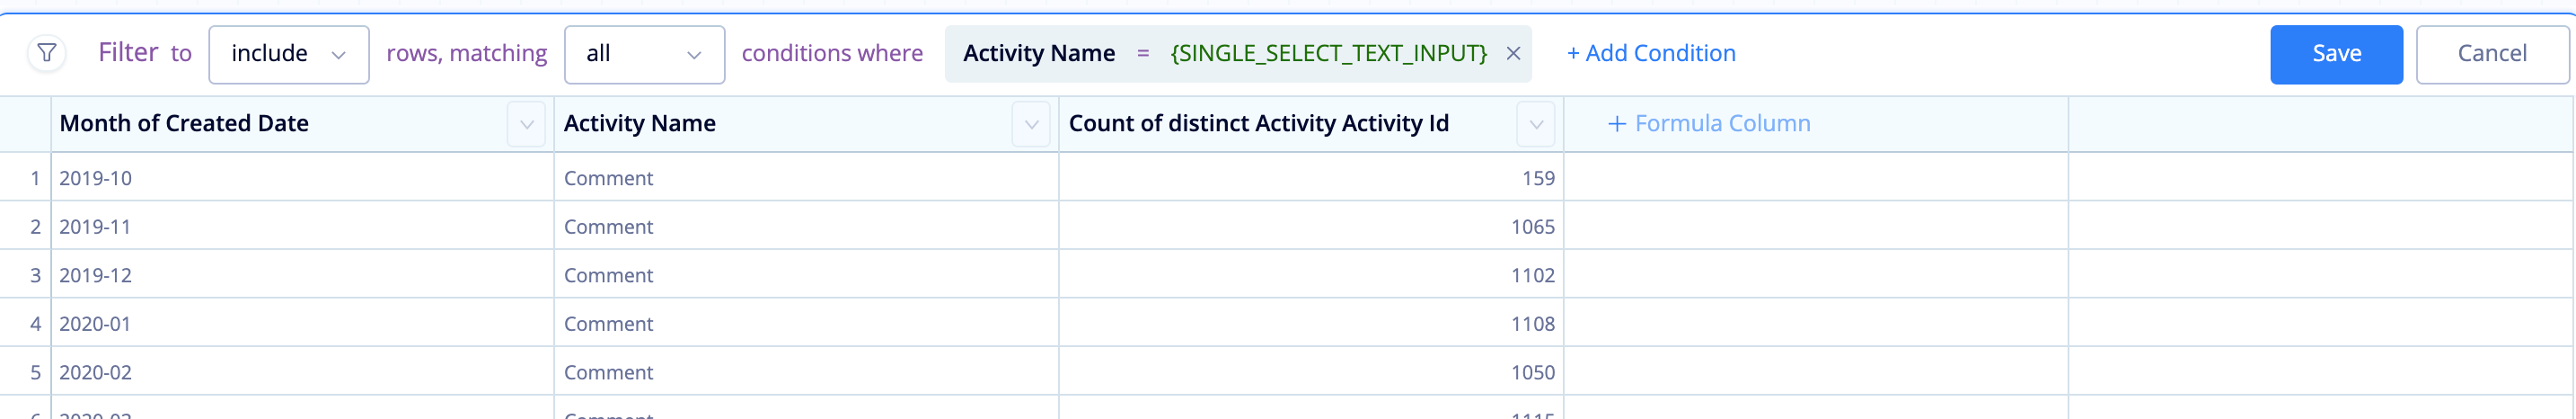The height and width of the screenshot is (419, 2576).
Task: Select row number 1
Action: tap(35, 178)
